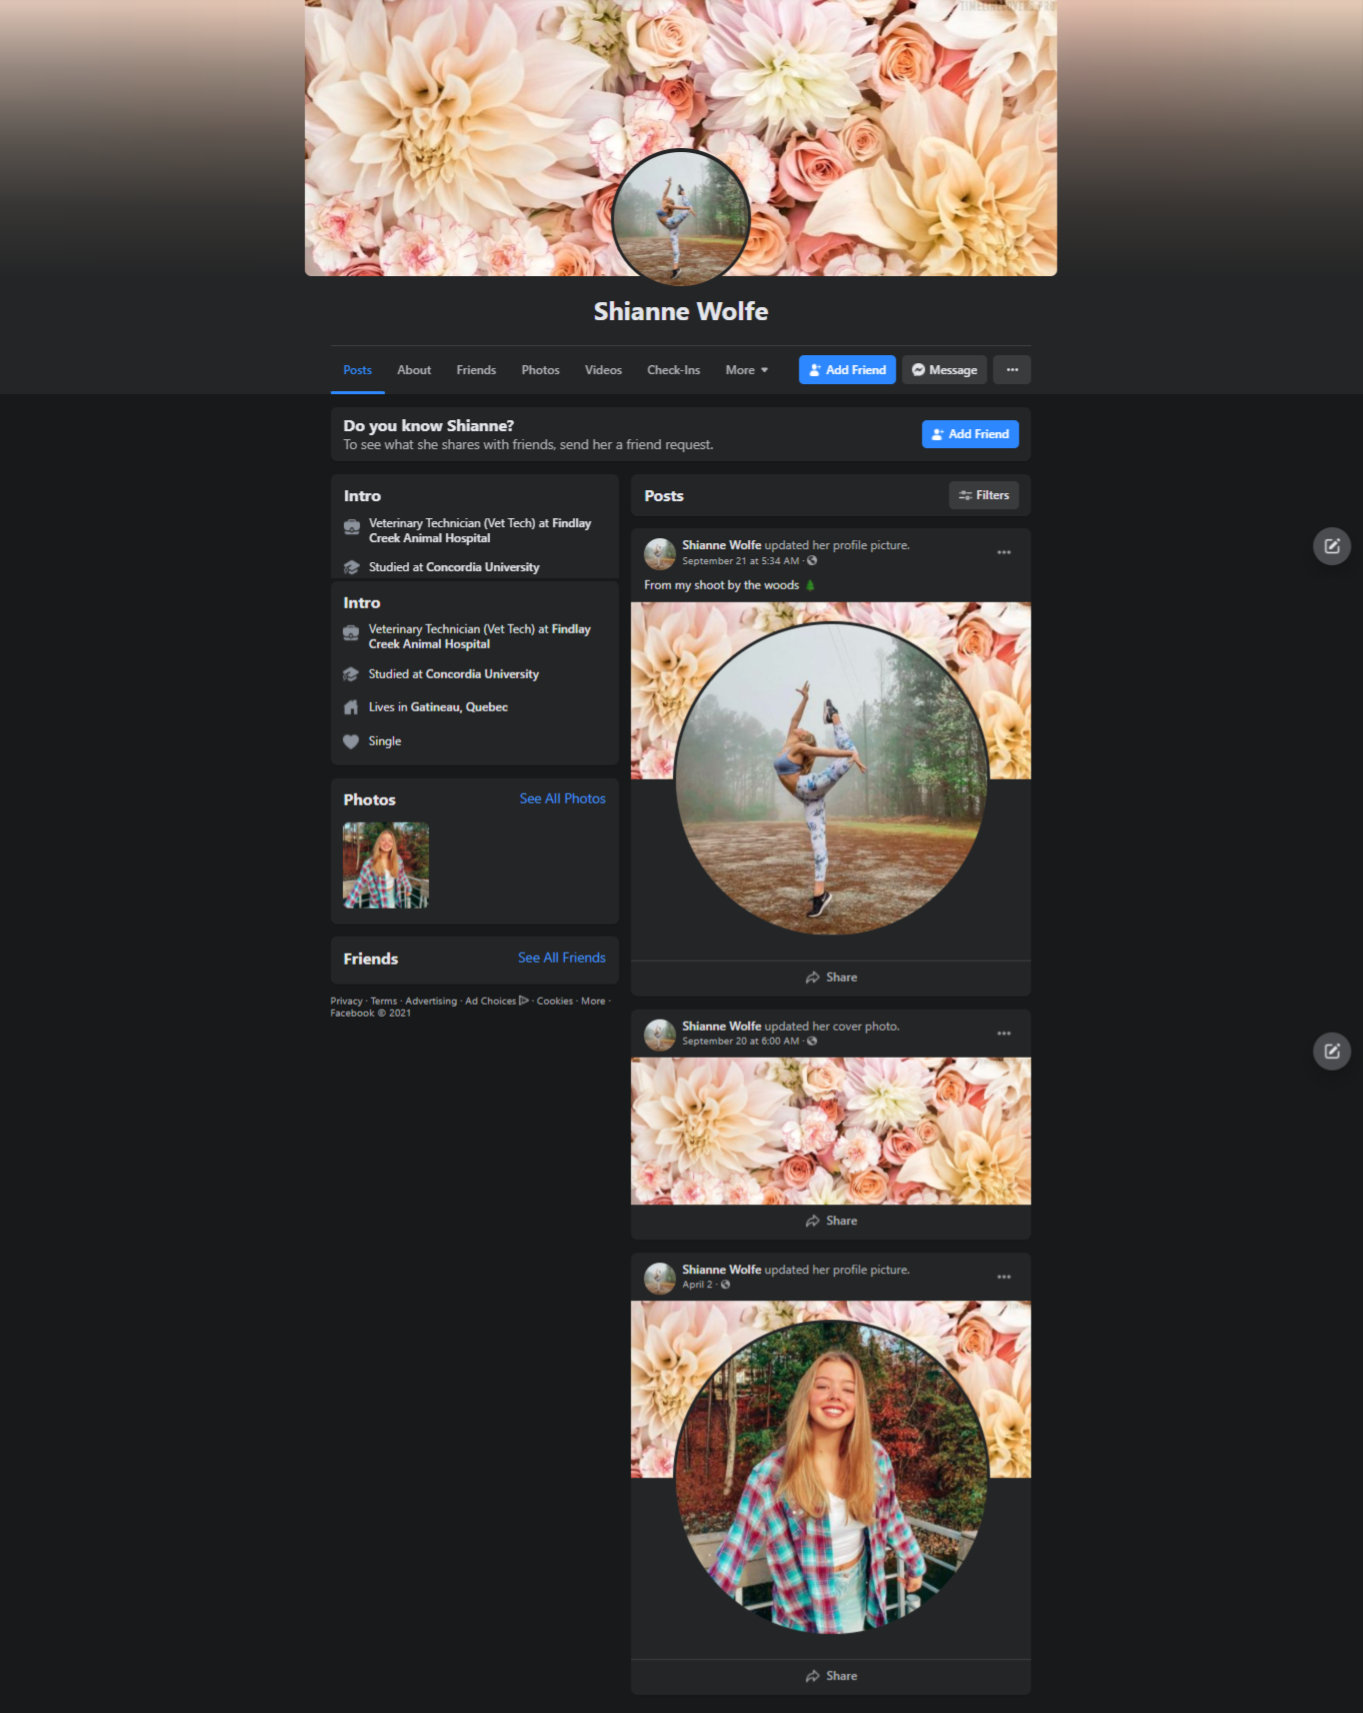Image resolution: width=1363 pixels, height=1713 pixels.
Task: Click the April 2 post timestamp
Action: coord(697,1285)
